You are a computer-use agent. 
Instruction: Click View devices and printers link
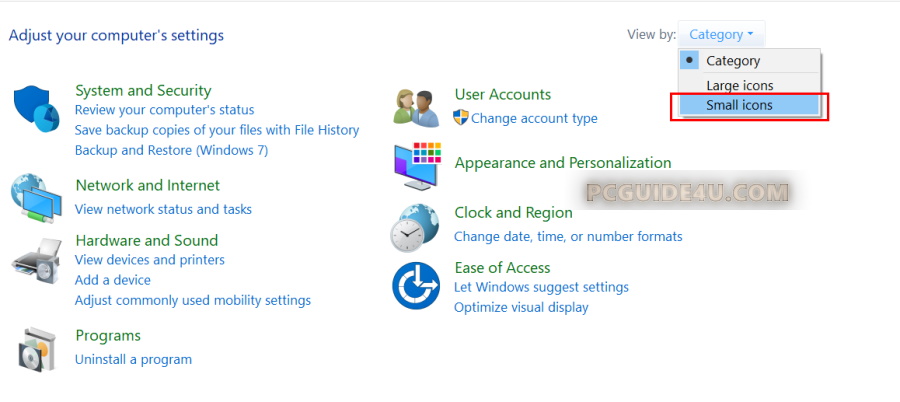[x=150, y=260]
